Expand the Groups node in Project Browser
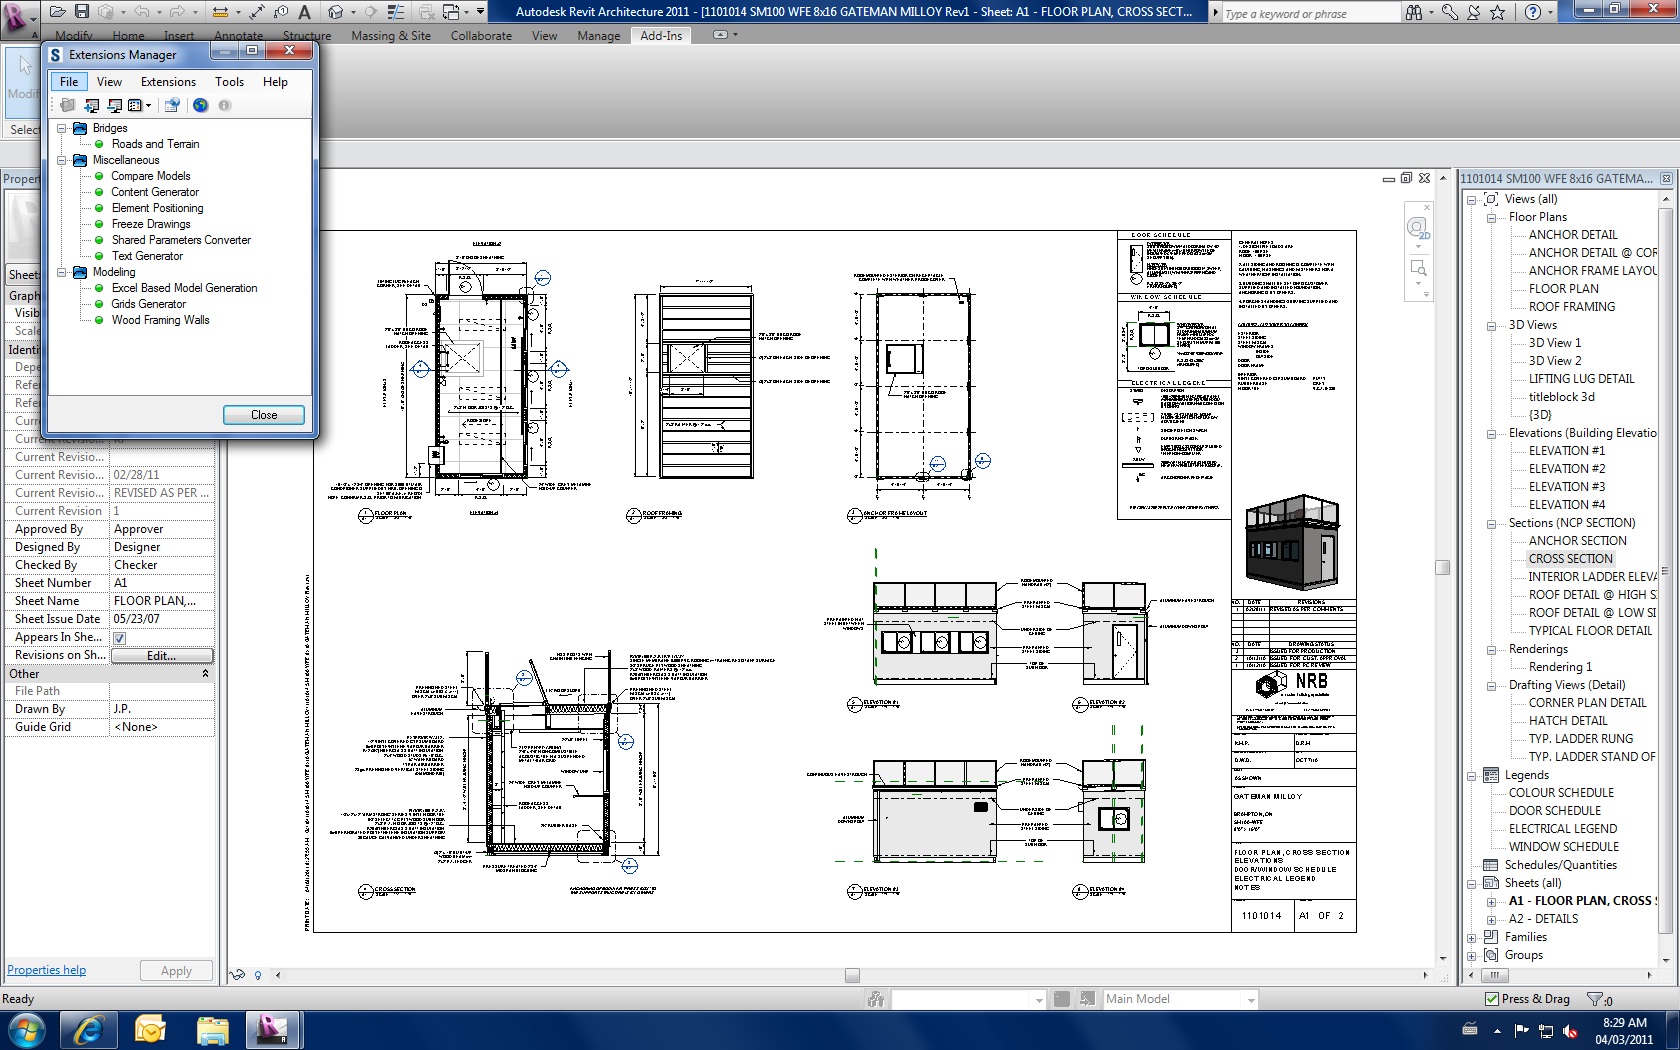The width and height of the screenshot is (1680, 1050). pyautogui.click(x=1472, y=955)
